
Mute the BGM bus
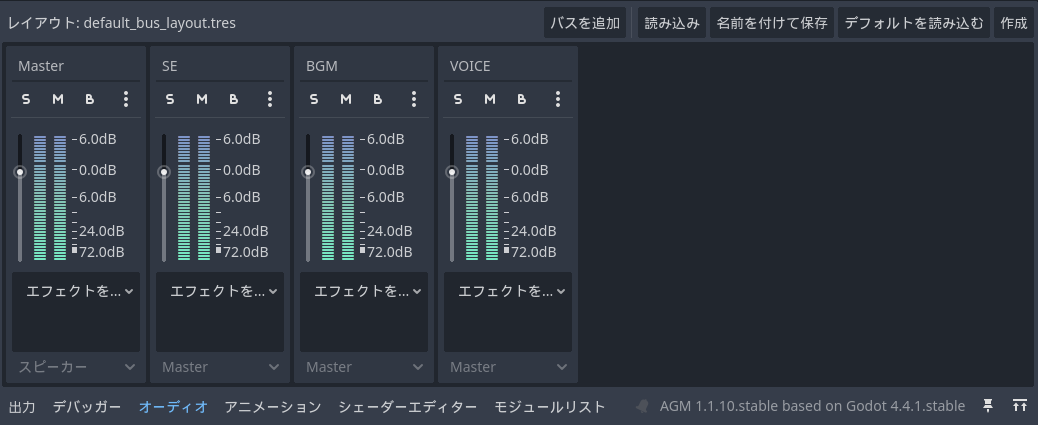coord(346,99)
